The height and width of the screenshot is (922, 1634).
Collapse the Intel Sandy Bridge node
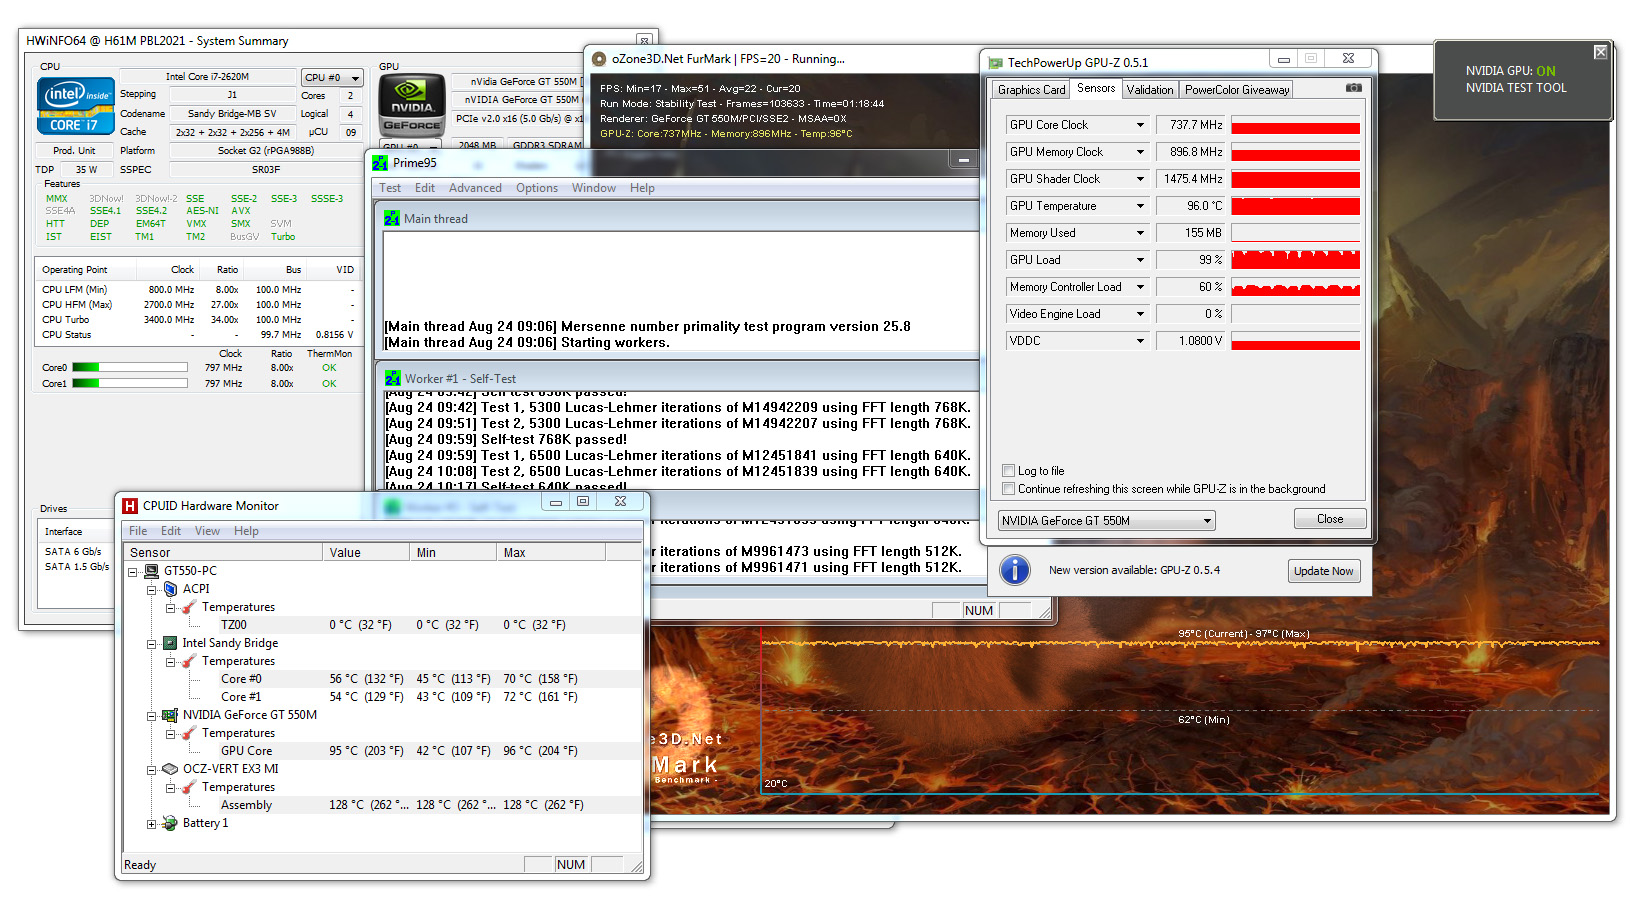point(151,644)
